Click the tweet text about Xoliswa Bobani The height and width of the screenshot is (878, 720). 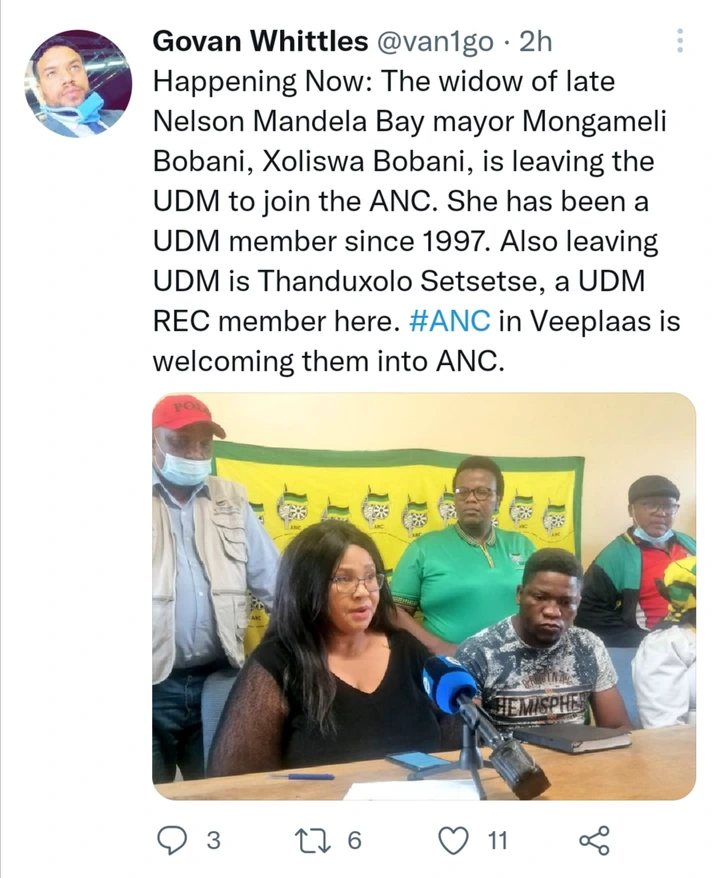[x=417, y=221]
